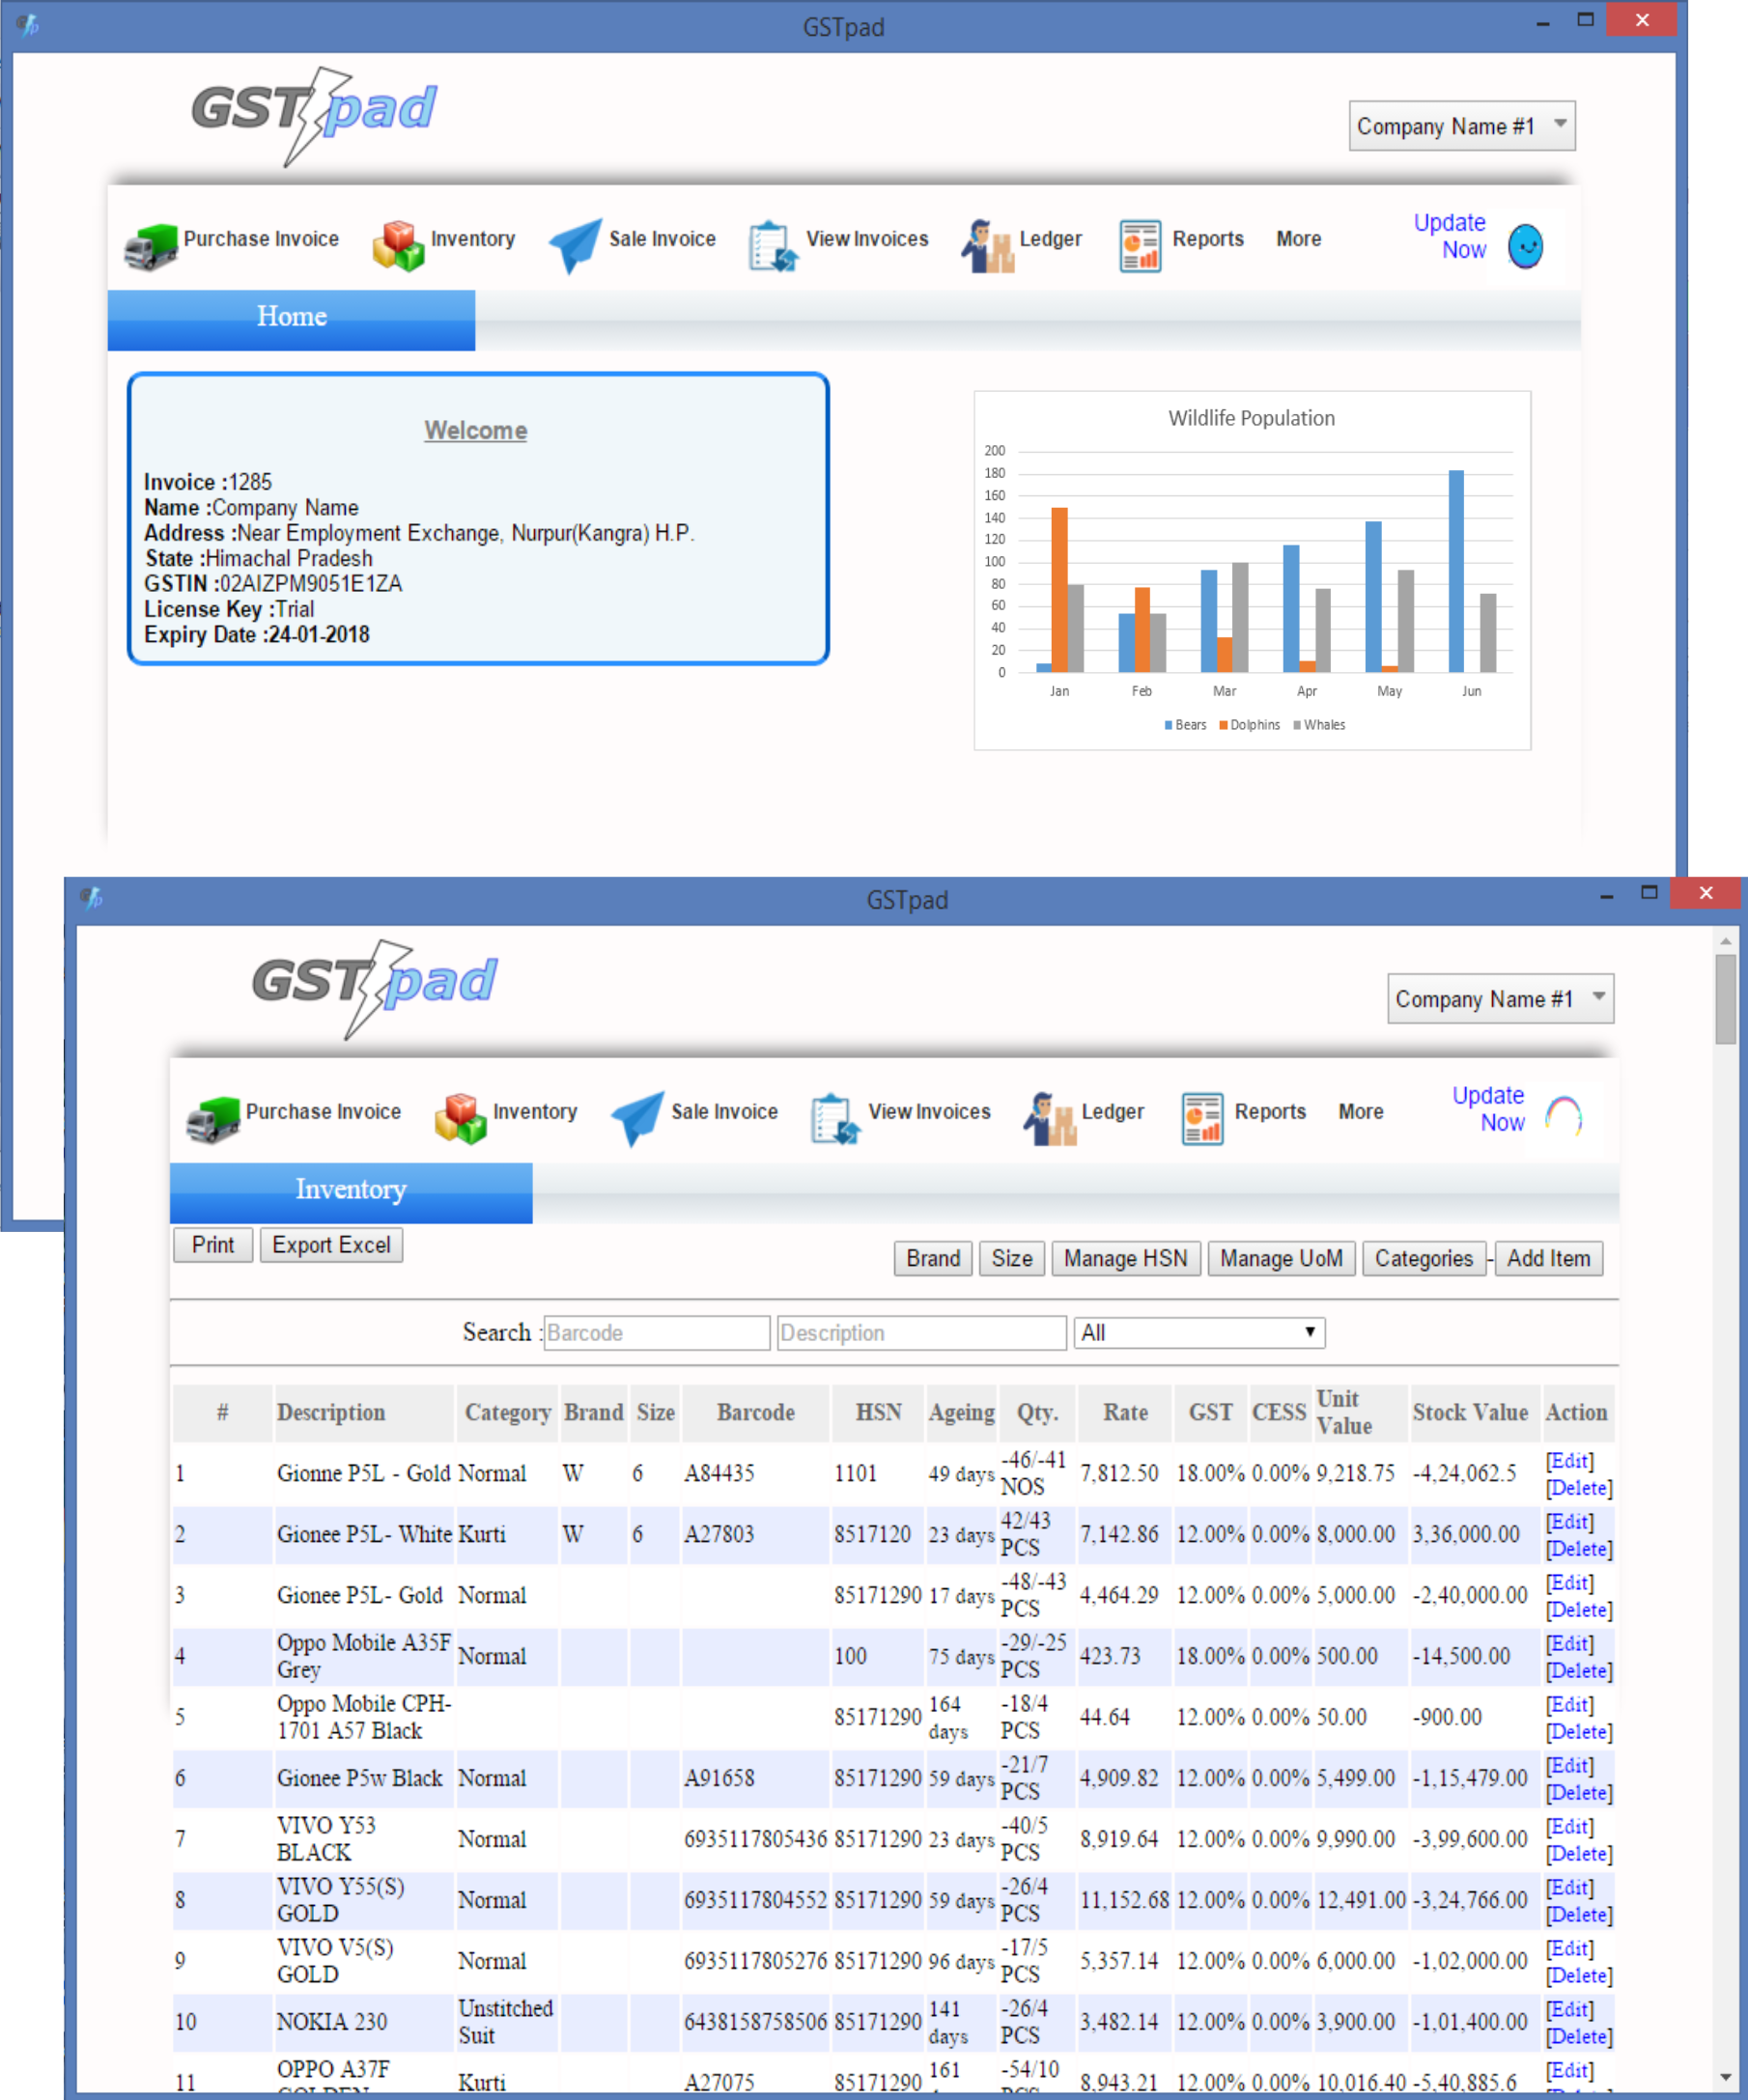The width and height of the screenshot is (1748, 2100).
Task: Click View Invoices clipboard icon in Home window
Action: [x=773, y=245]
